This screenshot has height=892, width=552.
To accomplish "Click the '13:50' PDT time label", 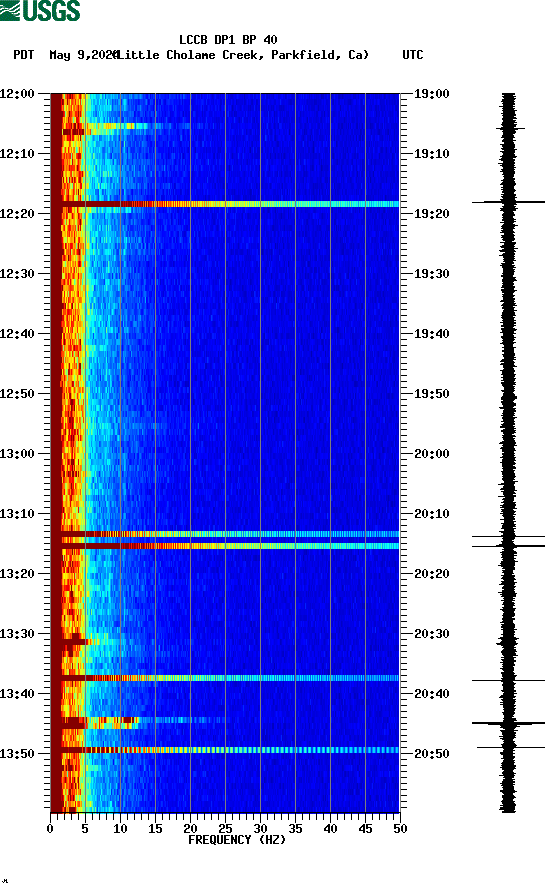I will [17, 754].
